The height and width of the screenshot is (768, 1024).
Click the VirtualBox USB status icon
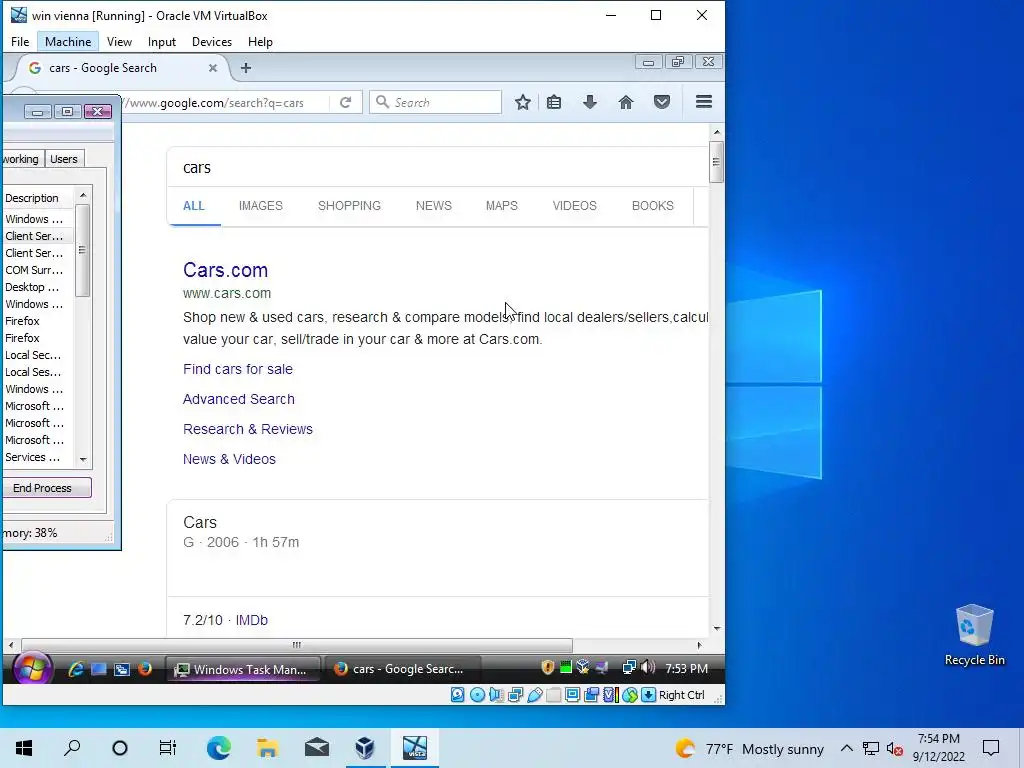point(534,695)
